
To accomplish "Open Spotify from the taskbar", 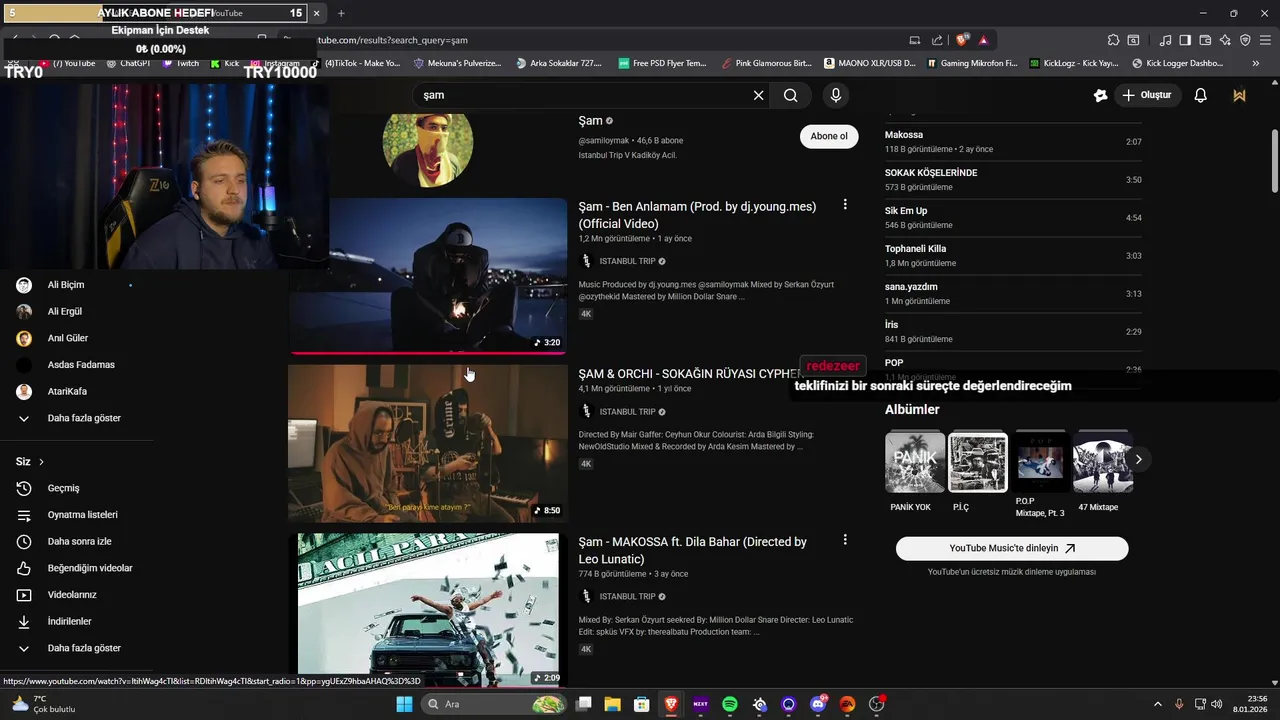I will [730, 704].
